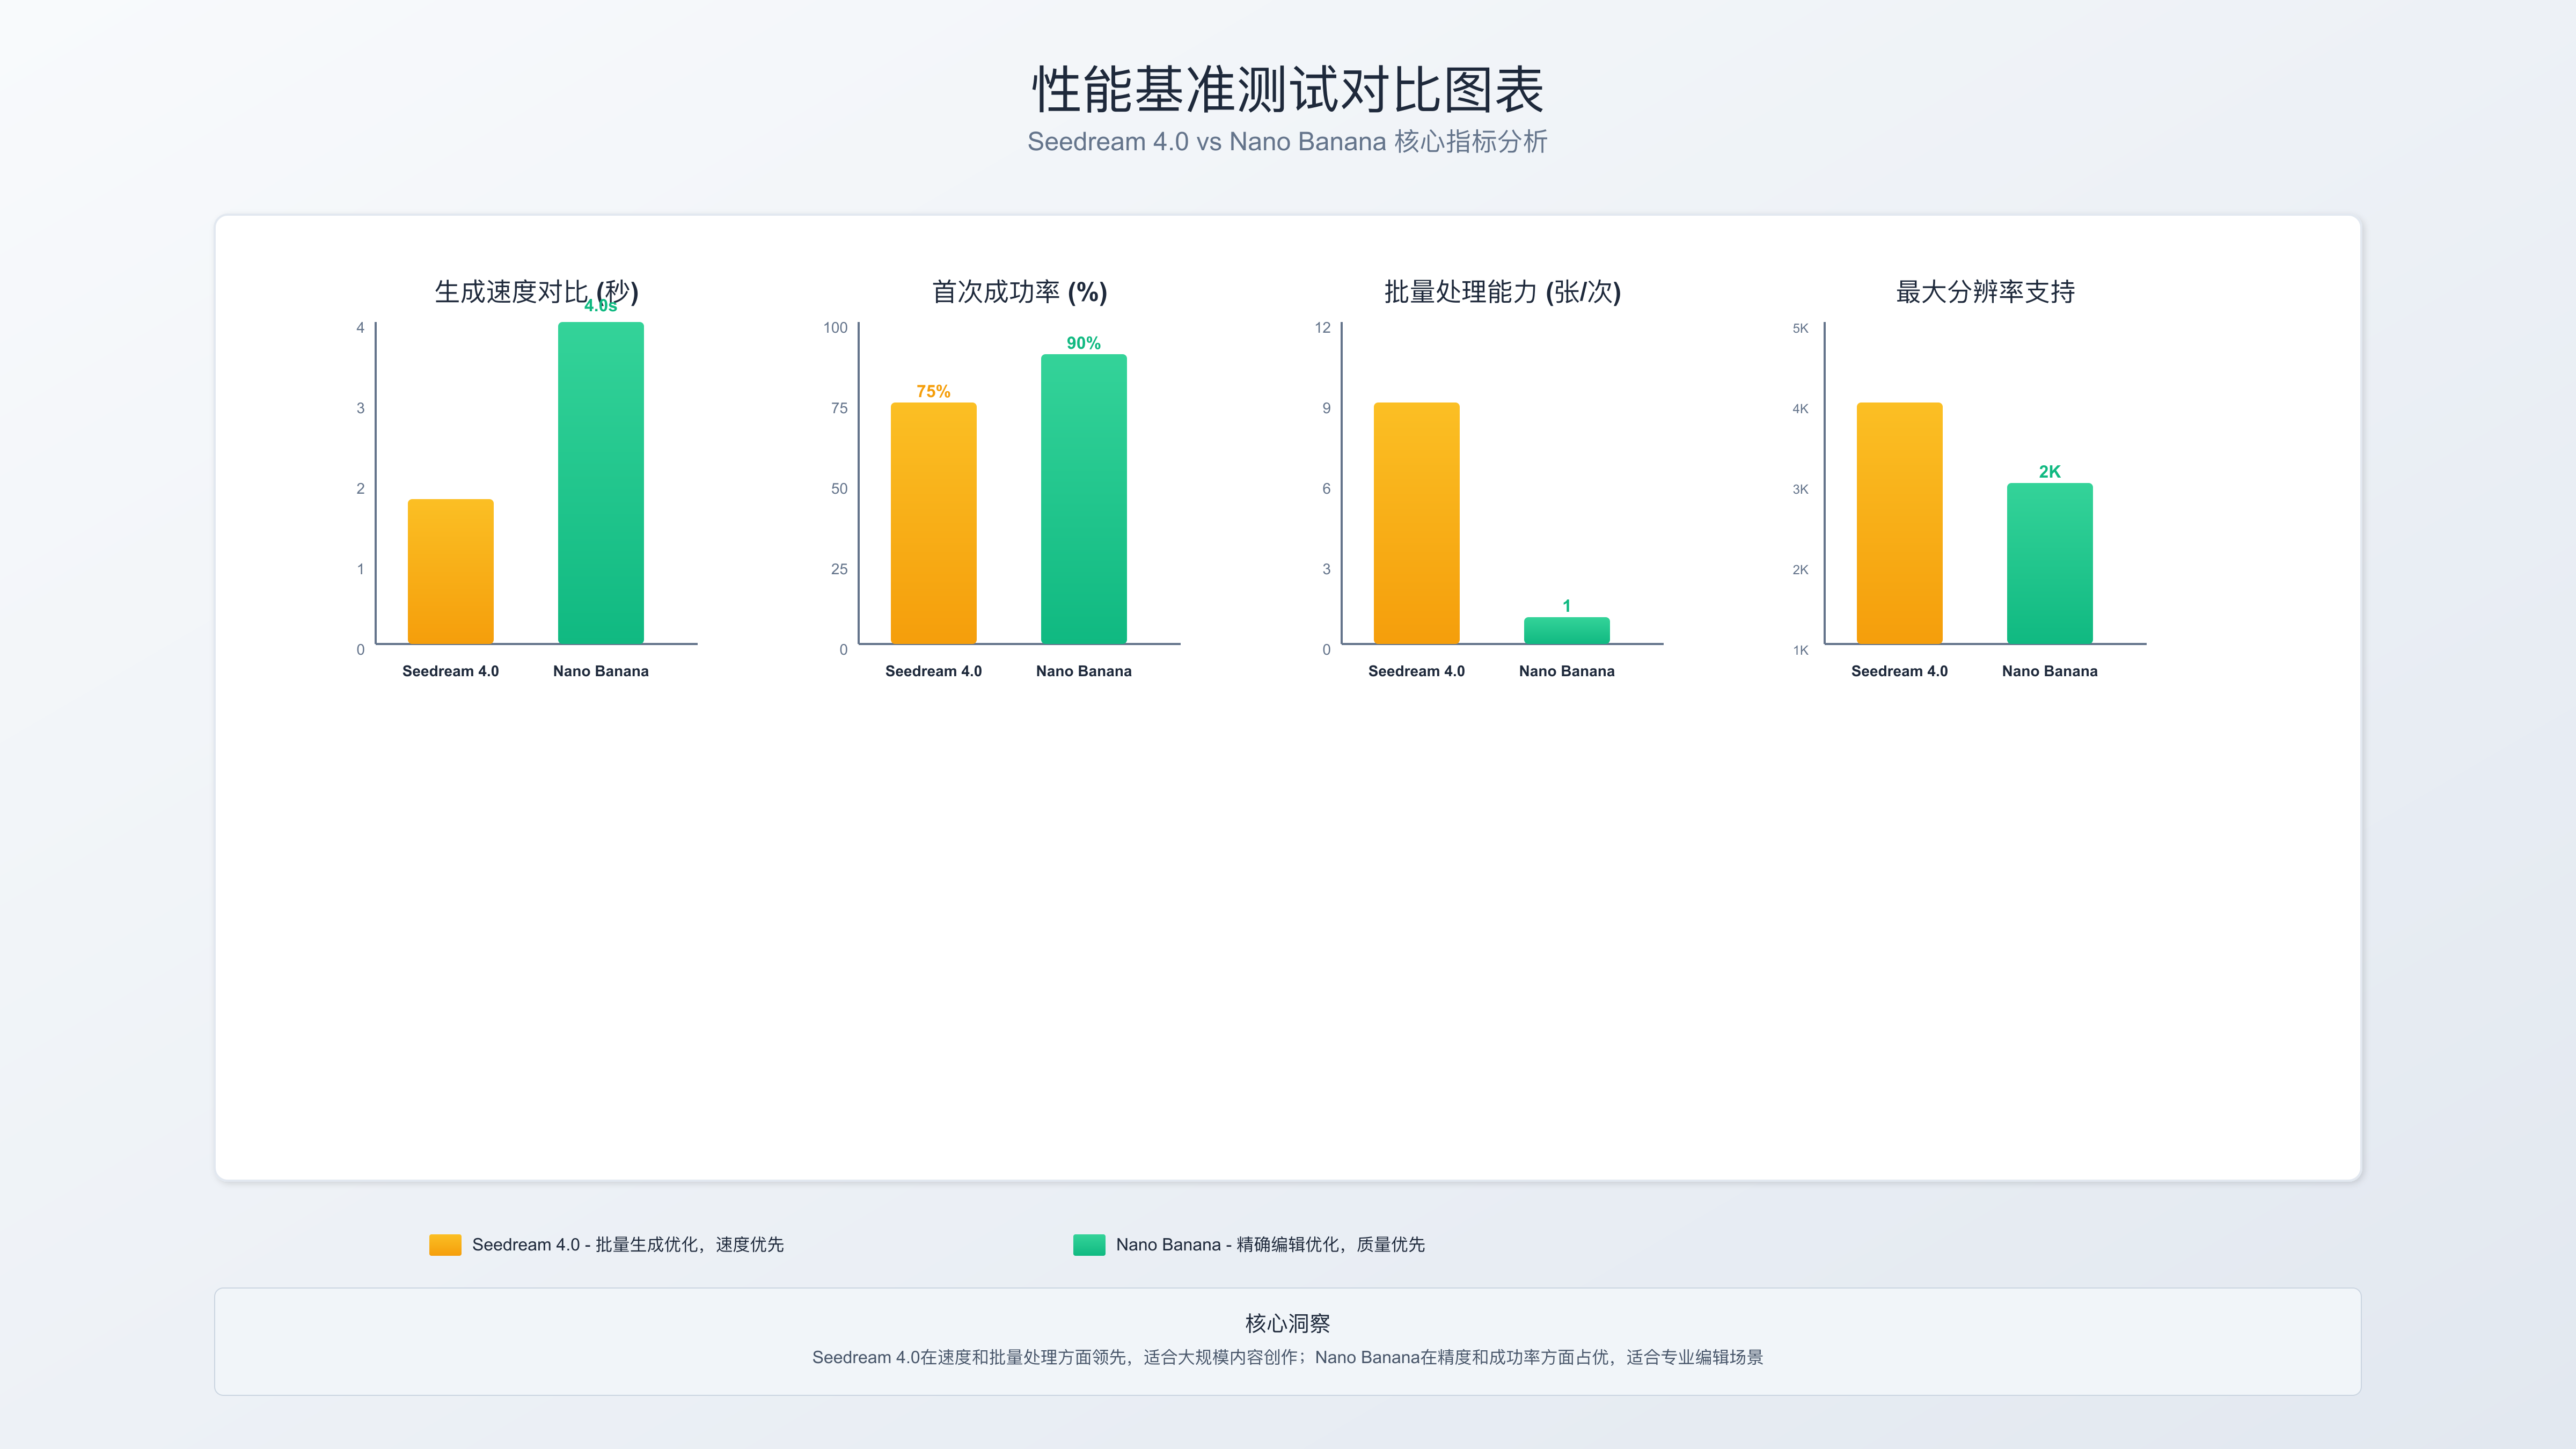This screenshot has width=2576, height=1449.
Task: Click y-axis tick 9 in batch chart
Action: coord(1327,408)
